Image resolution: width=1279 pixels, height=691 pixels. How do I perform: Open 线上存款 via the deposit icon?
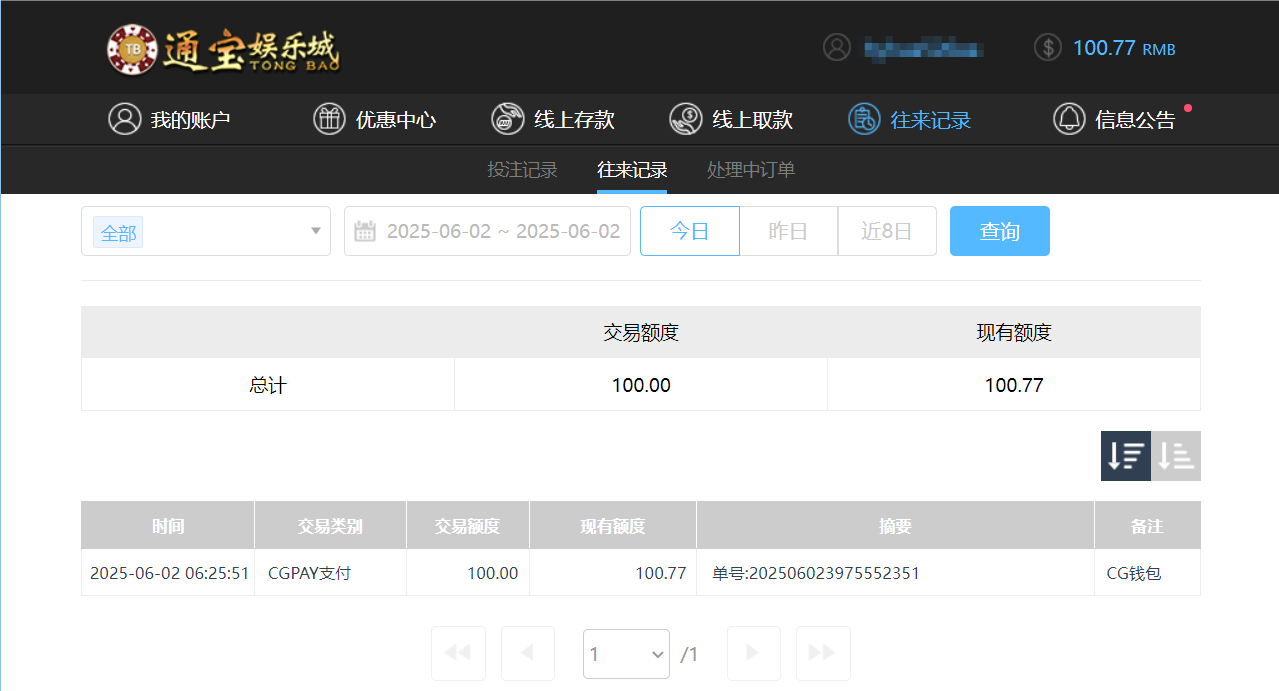coord(507,119)
